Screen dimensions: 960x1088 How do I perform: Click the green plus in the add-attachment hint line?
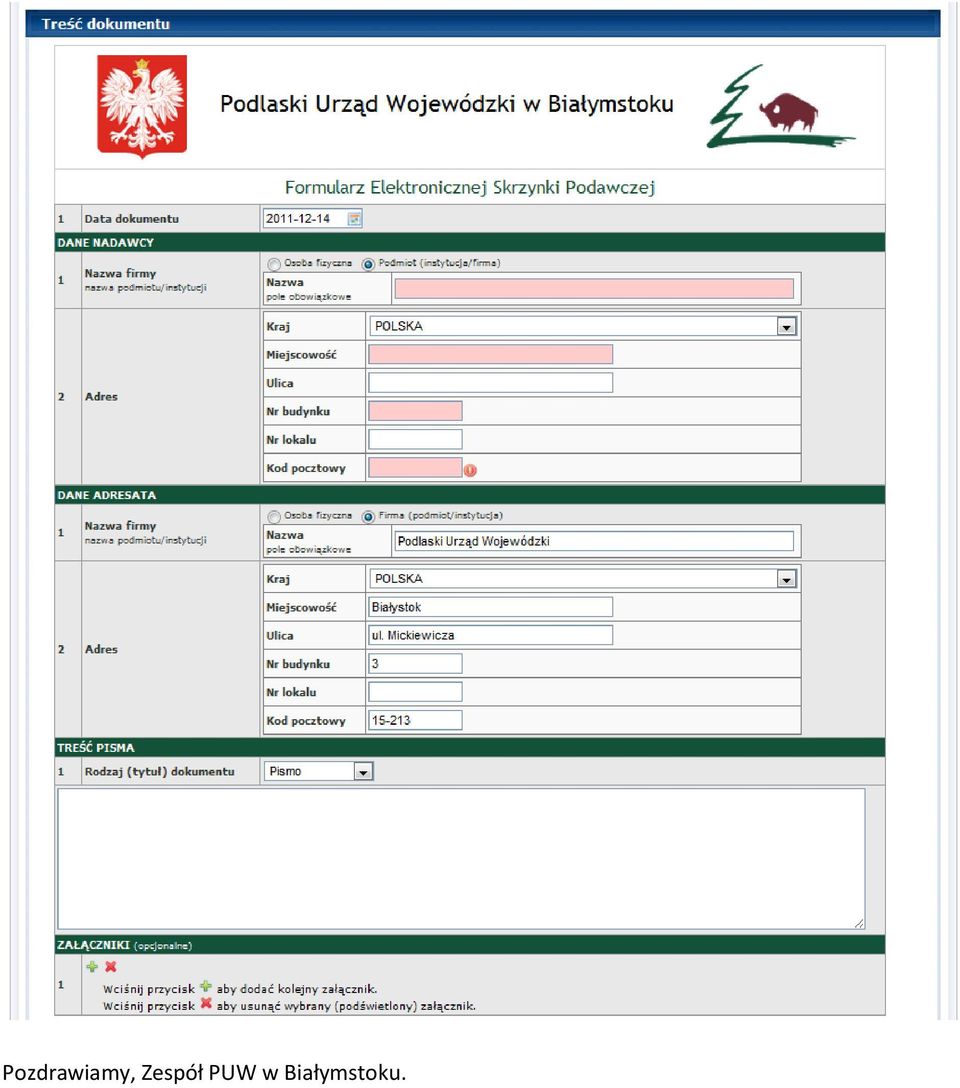tap(206, 986)
